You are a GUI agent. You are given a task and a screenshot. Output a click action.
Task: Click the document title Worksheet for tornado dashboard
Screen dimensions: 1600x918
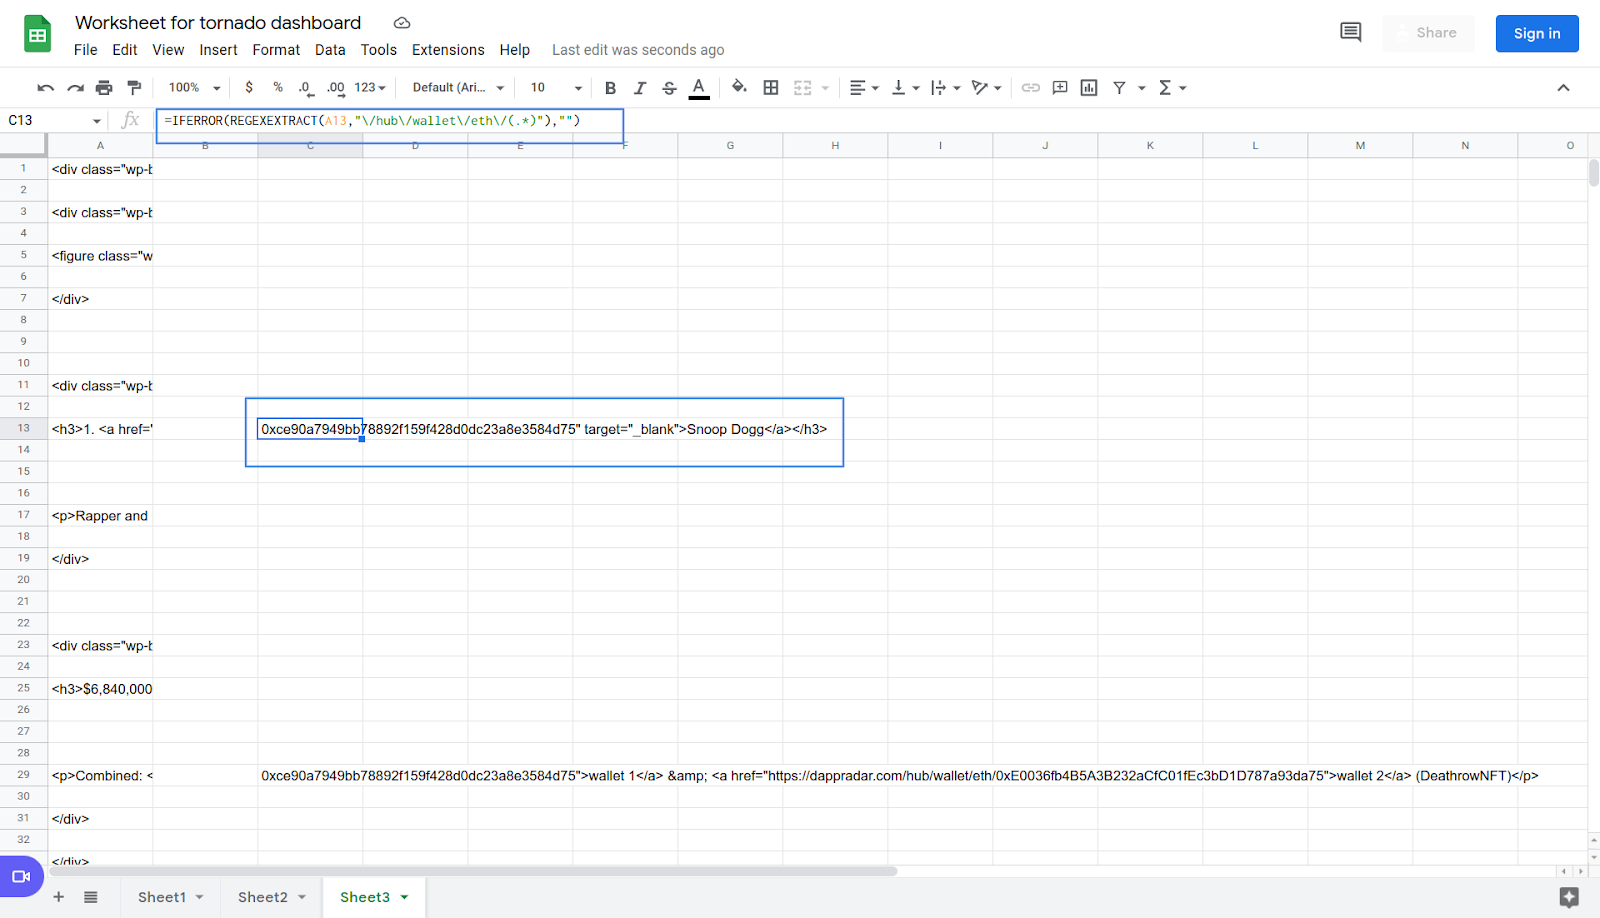coord(218,22)
